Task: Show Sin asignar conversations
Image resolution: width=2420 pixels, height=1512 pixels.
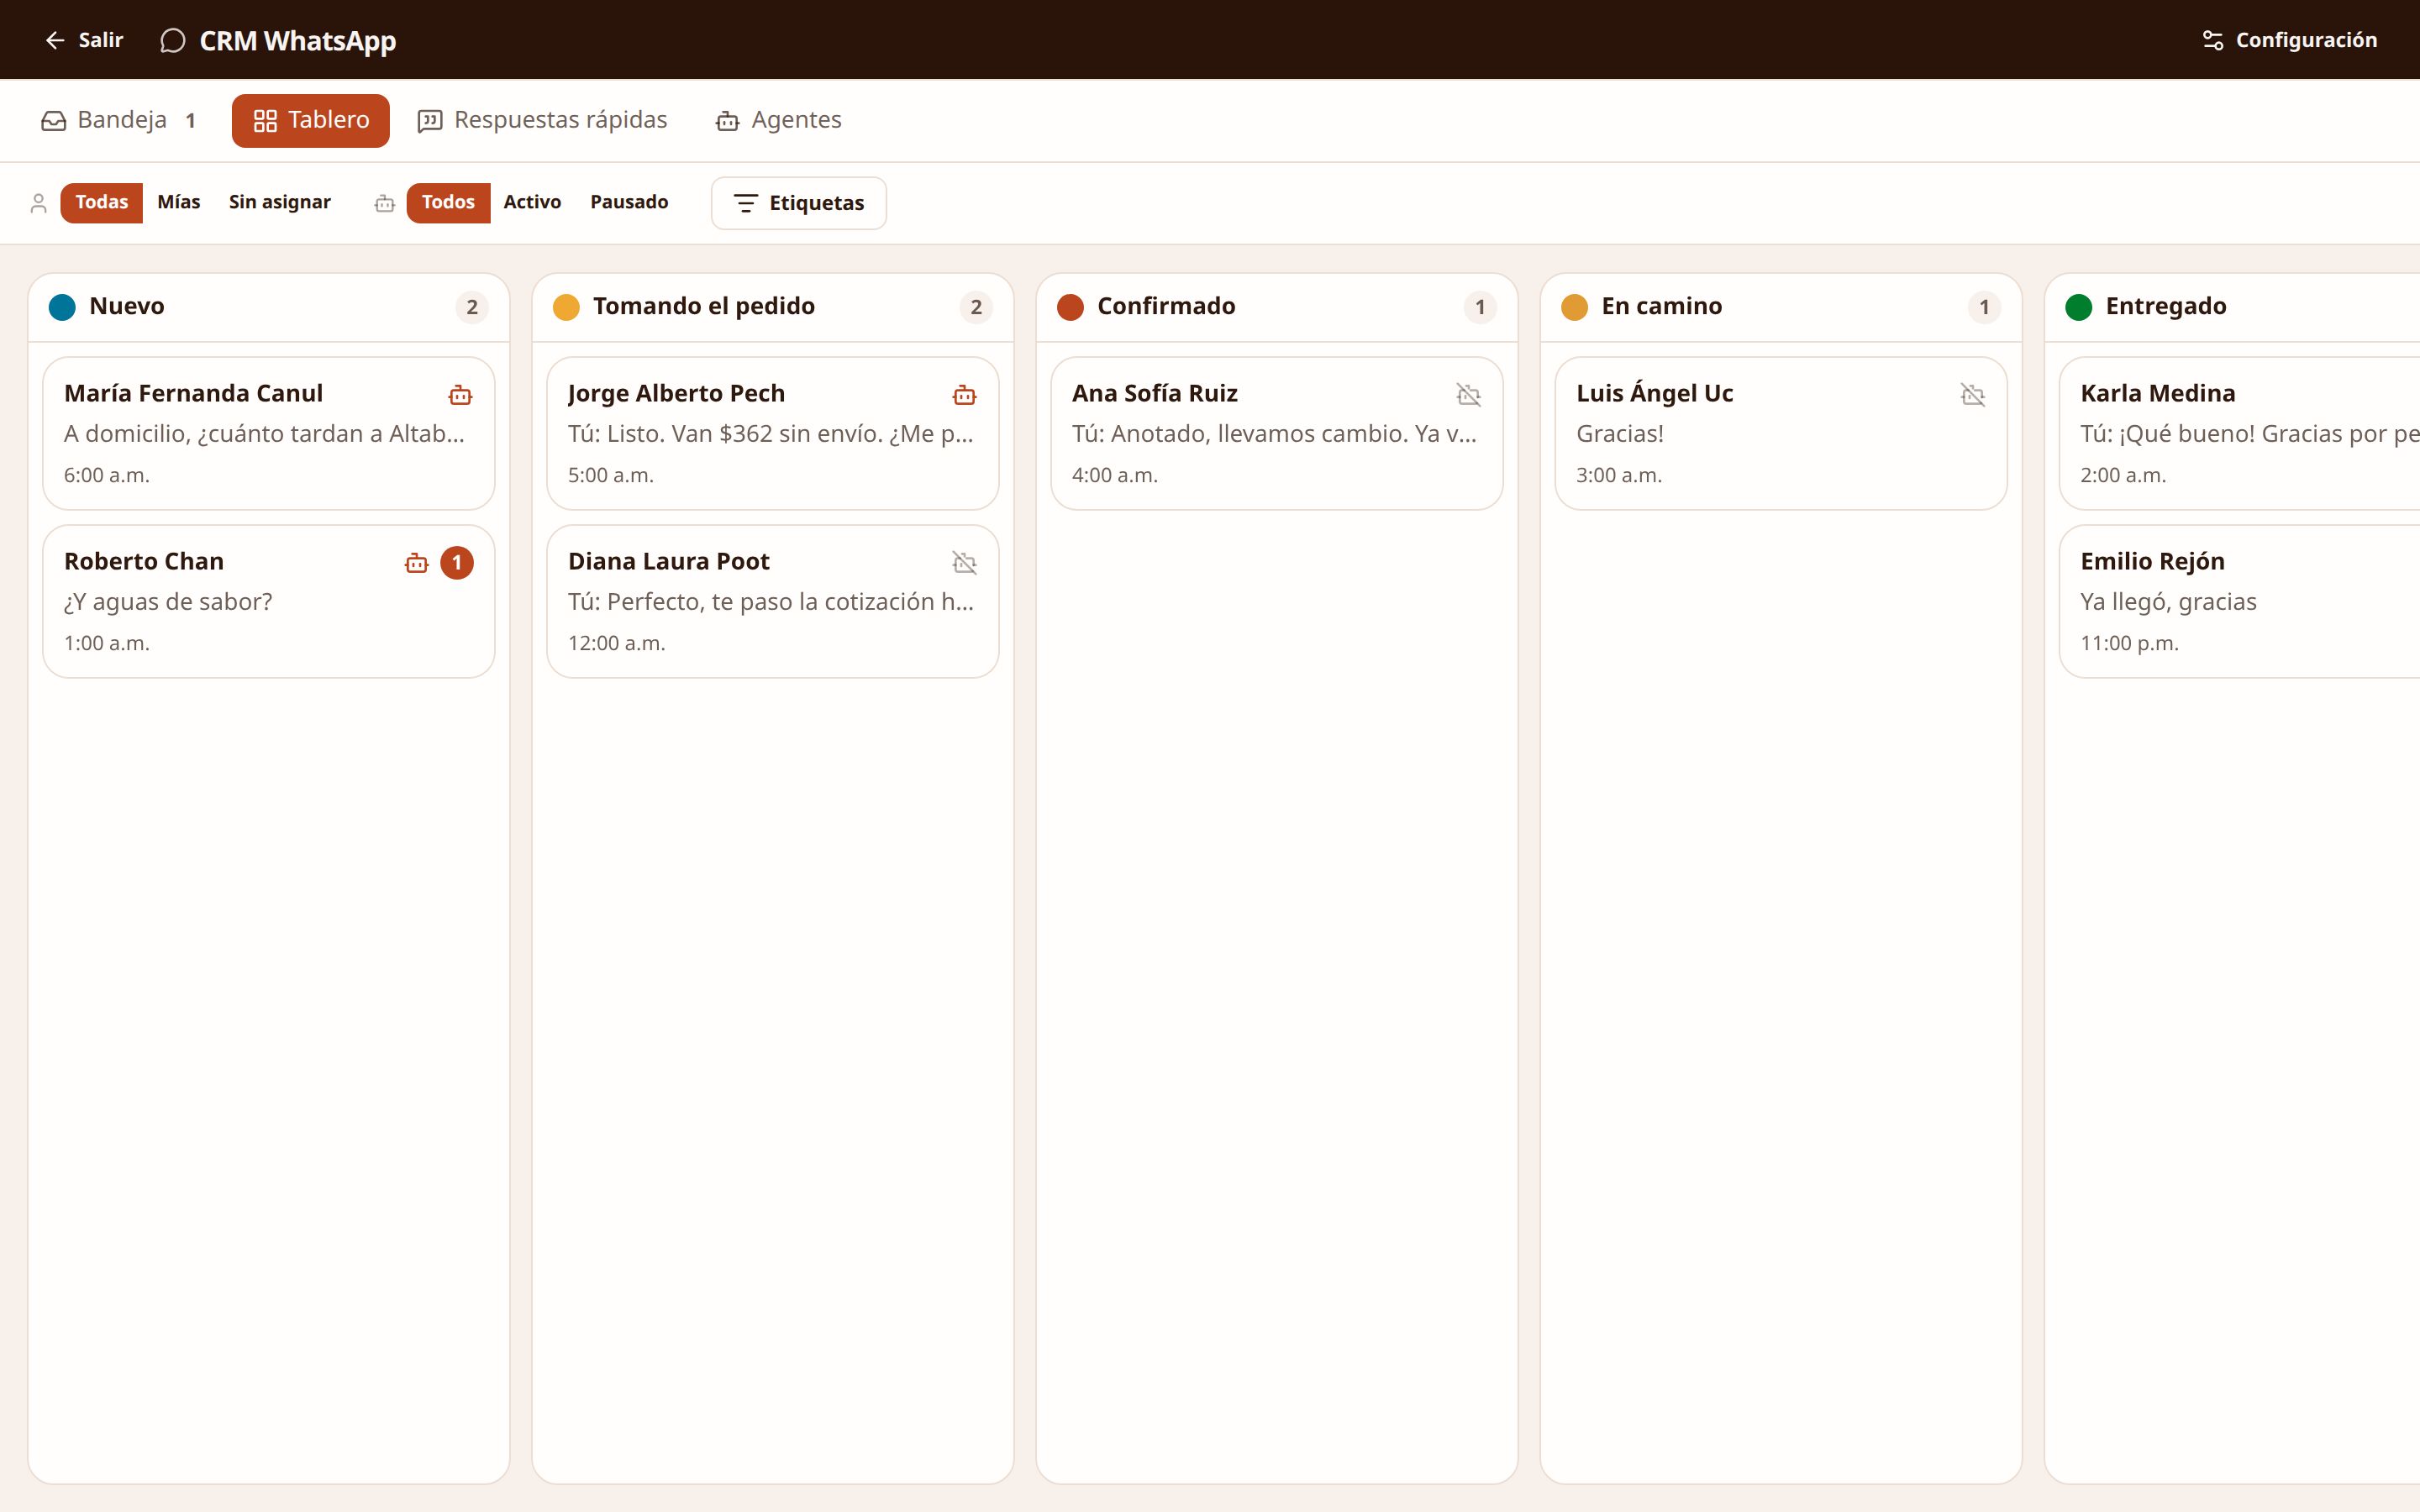Action: [x=280, y=202]
